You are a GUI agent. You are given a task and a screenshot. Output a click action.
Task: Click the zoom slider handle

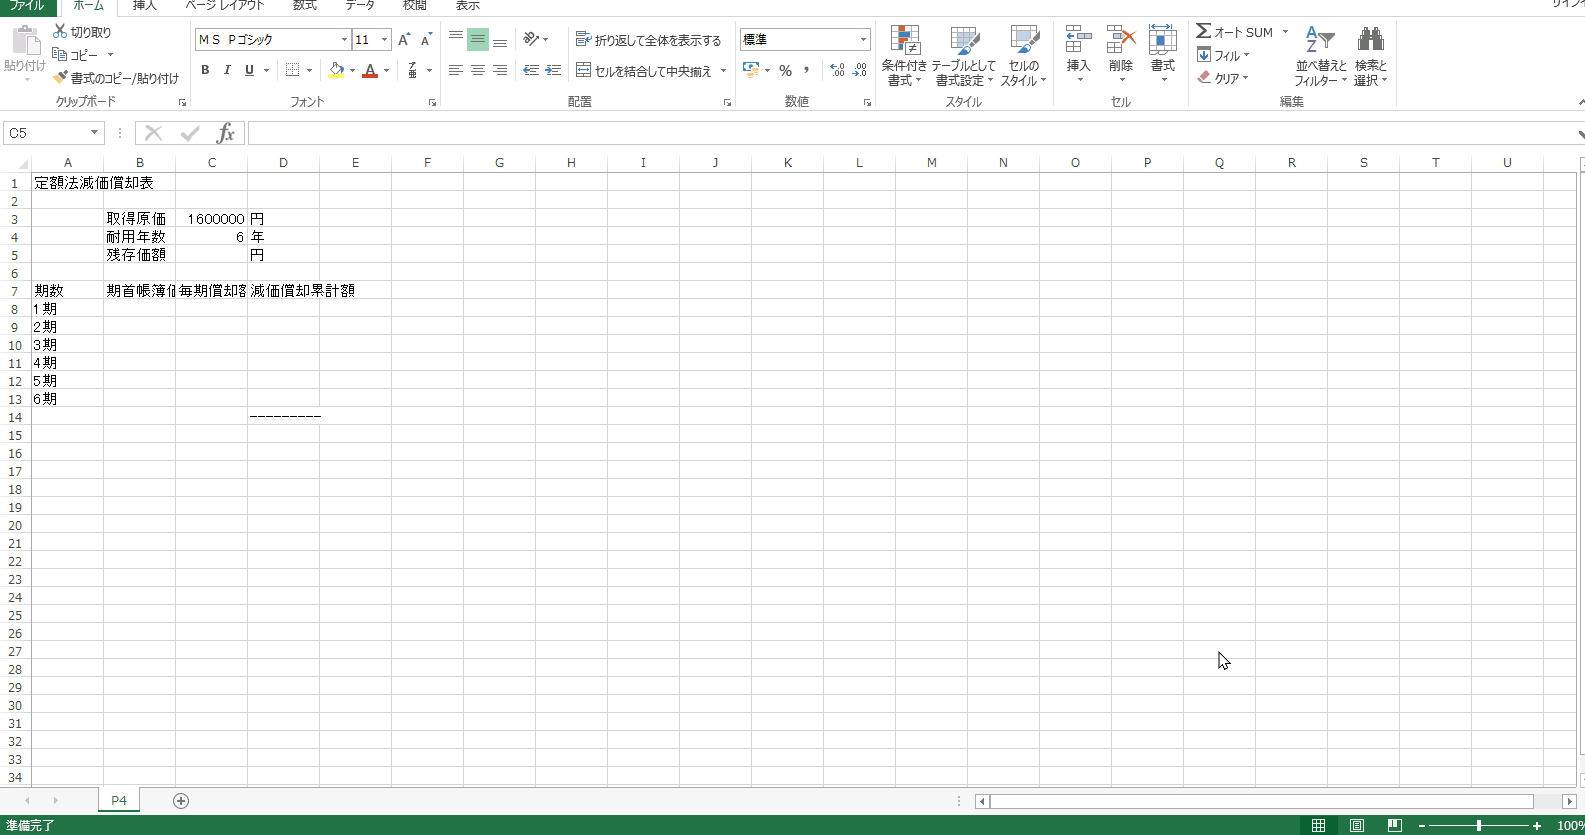[1478, 826]
